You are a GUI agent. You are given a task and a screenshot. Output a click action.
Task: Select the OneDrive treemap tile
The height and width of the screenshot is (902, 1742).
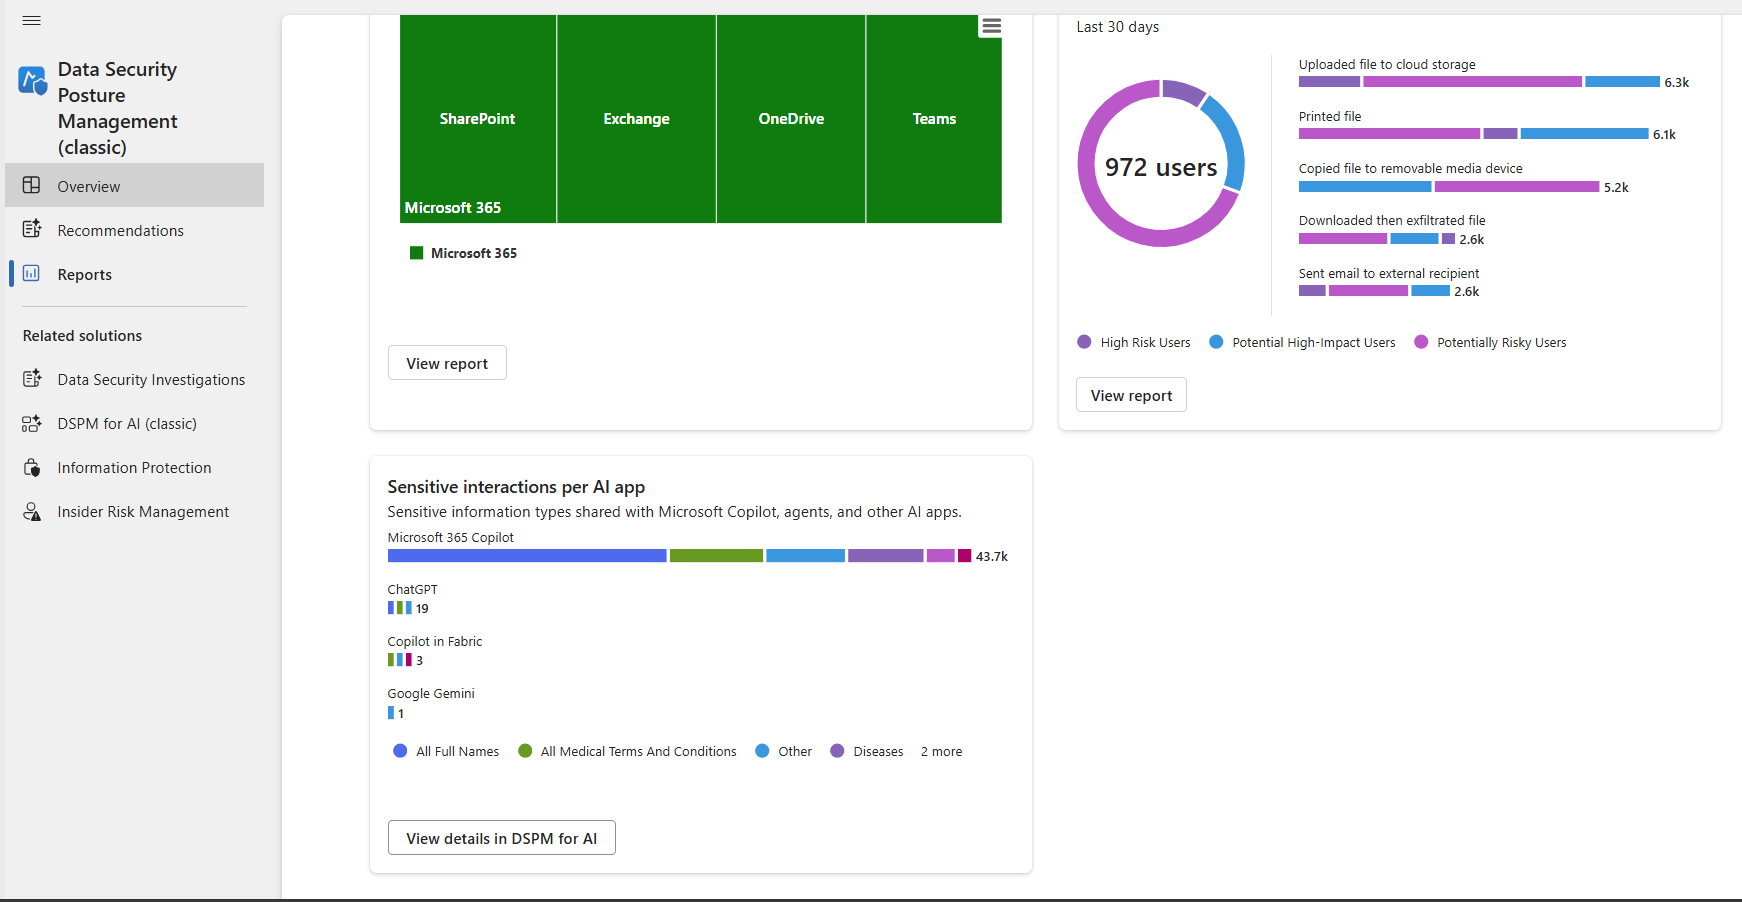coord(791,118)
